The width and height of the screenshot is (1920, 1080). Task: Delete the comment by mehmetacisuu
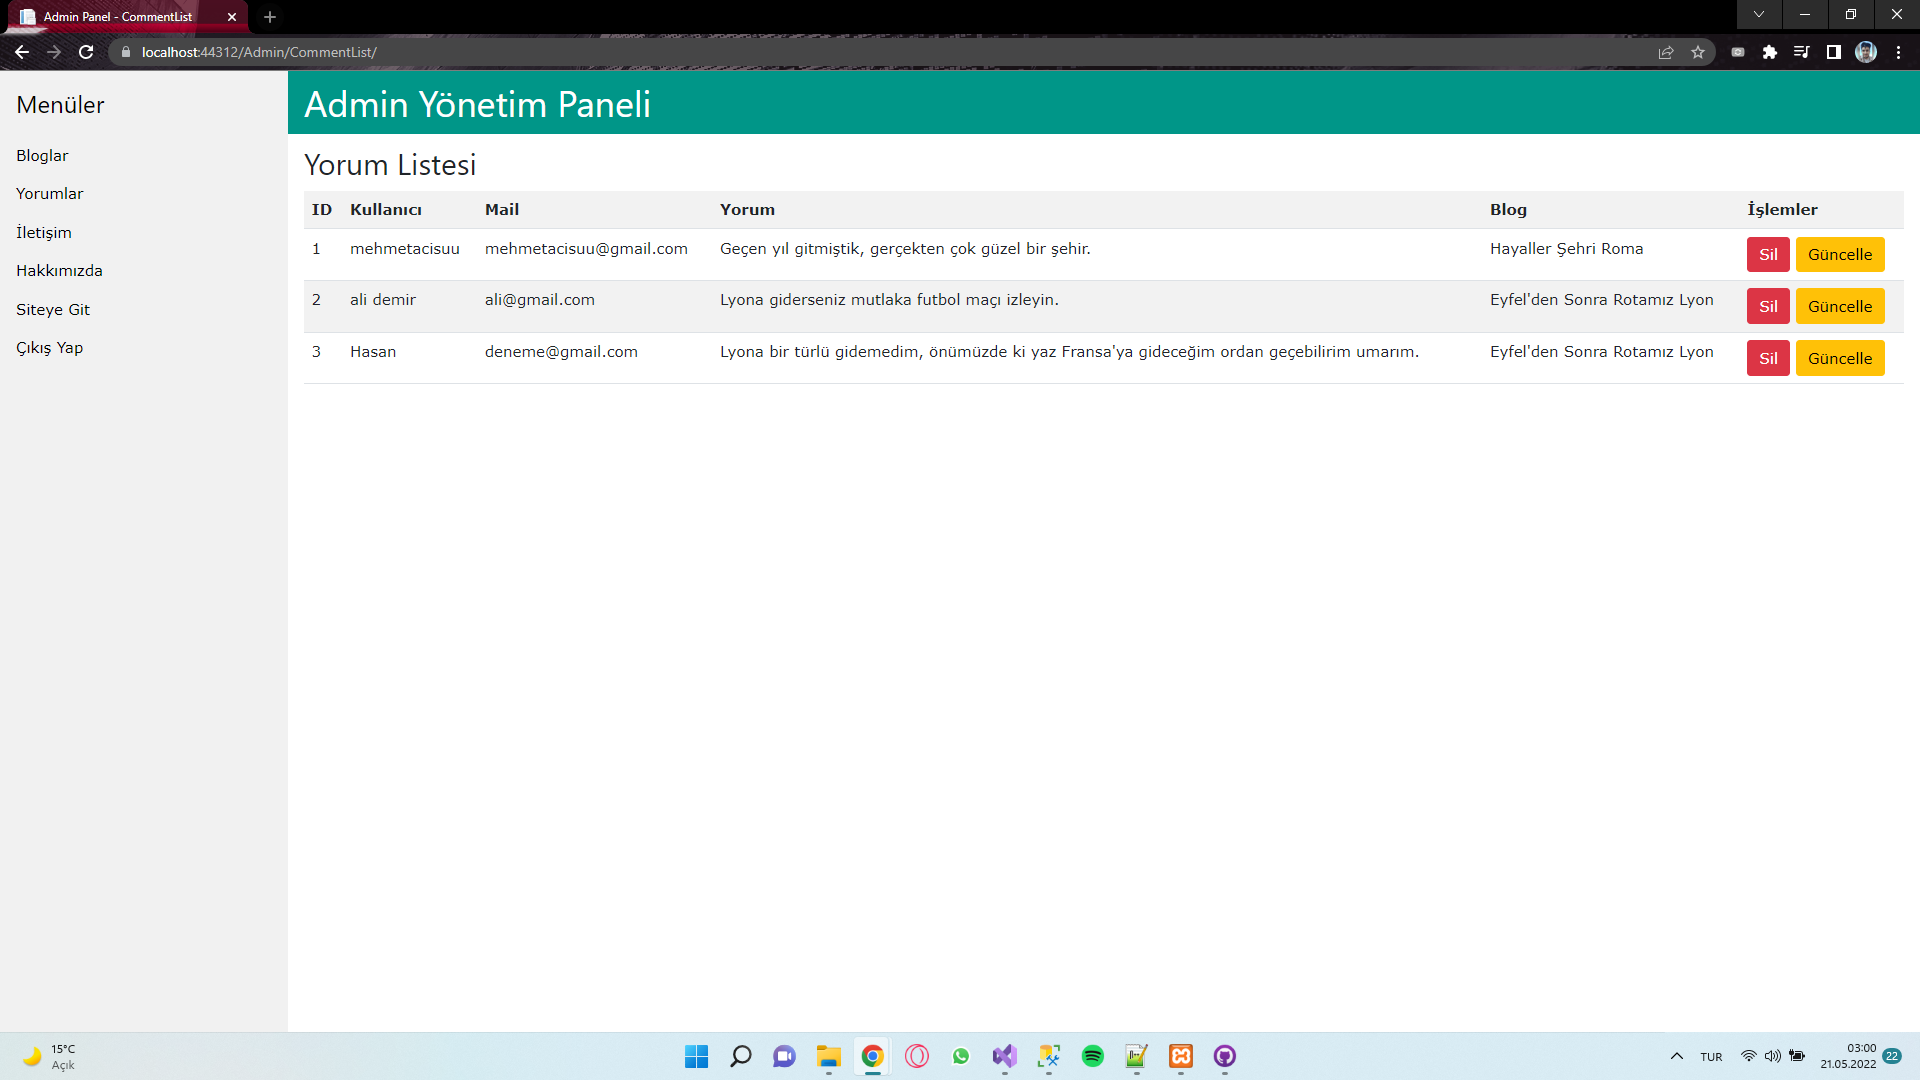[1768, 255]
